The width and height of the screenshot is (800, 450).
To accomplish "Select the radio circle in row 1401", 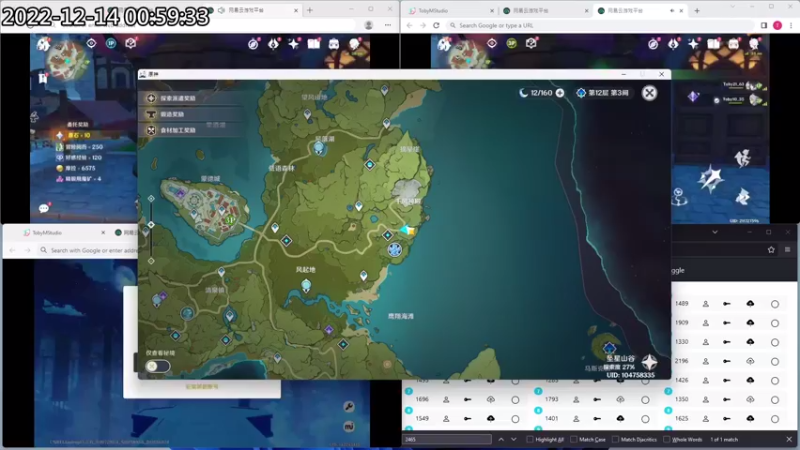I will click(645, 419).
